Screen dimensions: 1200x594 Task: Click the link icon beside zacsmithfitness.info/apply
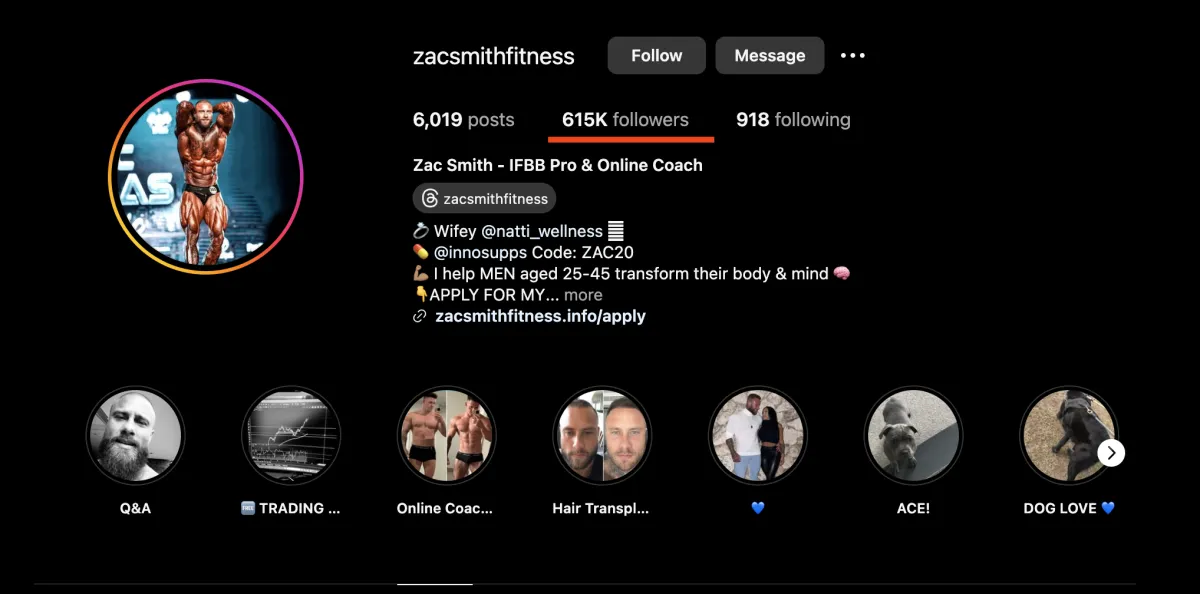pyautogui.click(x=420, y=316)
